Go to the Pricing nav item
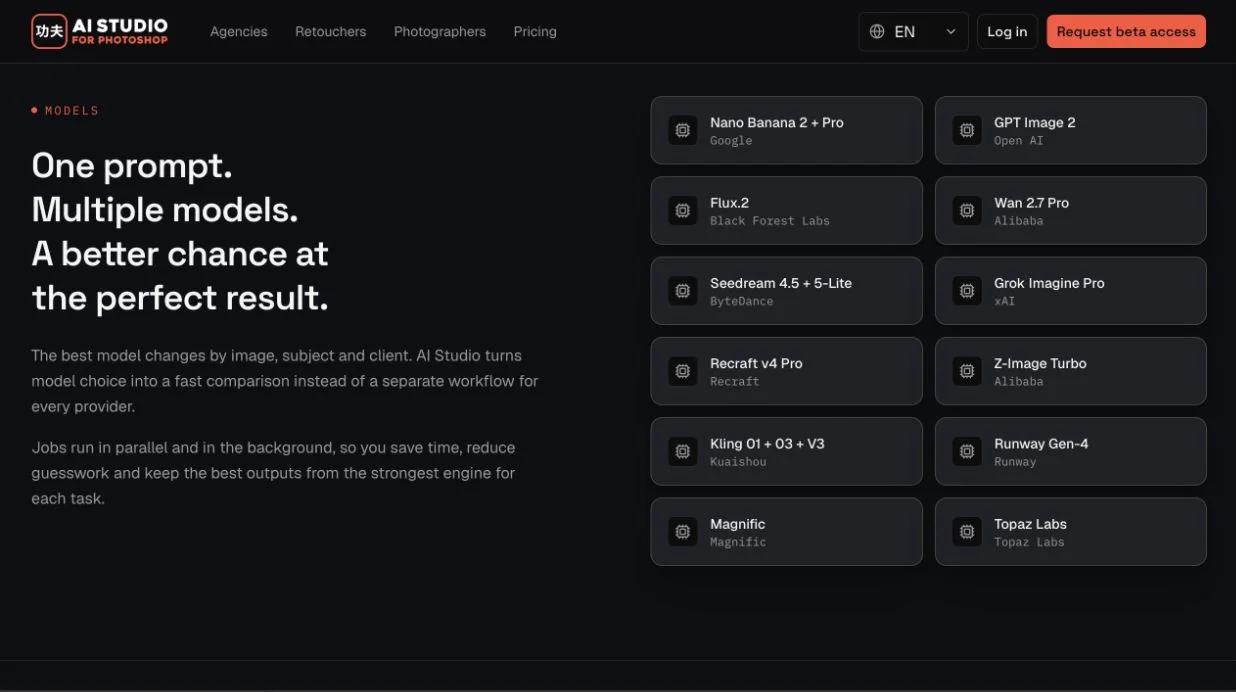This screenshot has width=1236, height=692. pos(535,32)
